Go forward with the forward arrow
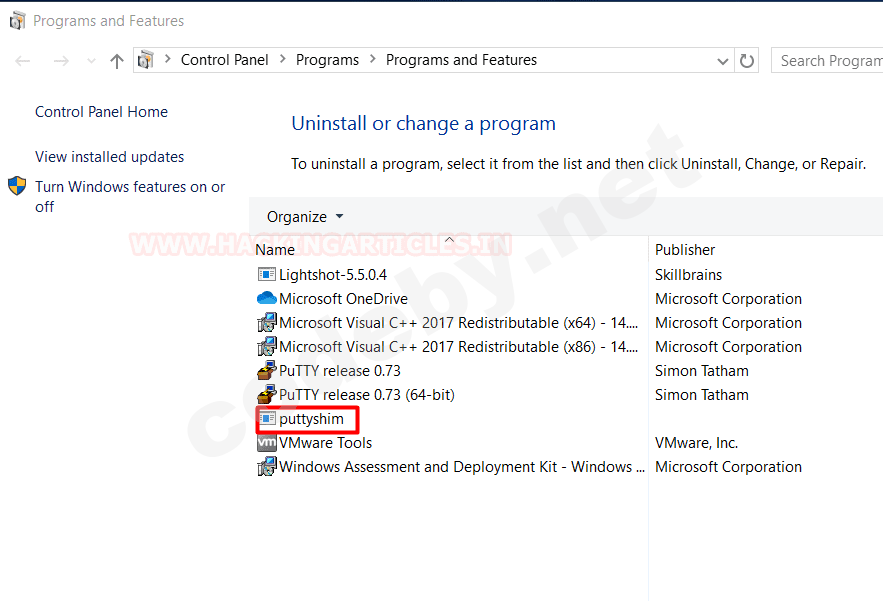 [x=61, y=60]
